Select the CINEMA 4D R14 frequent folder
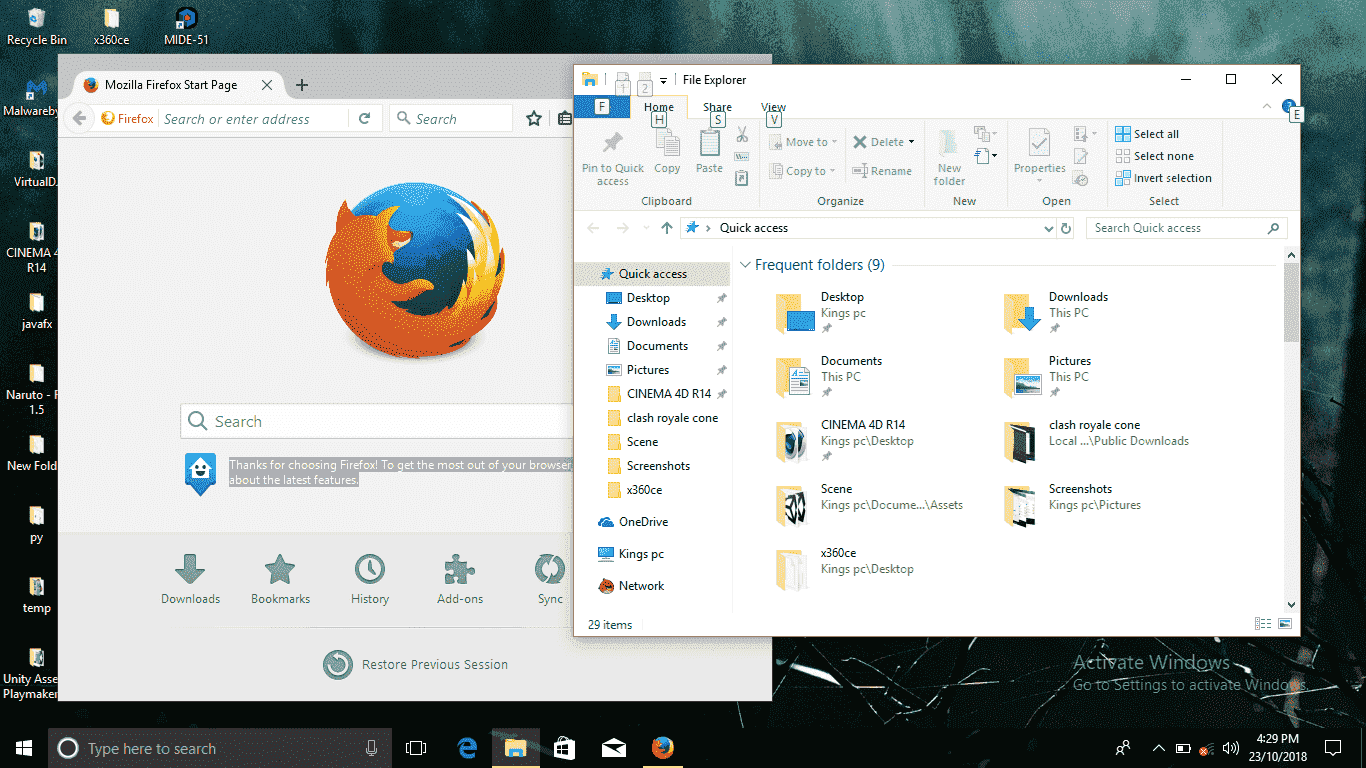The width and height of the screenshot is (1366, 768). coord(845,441)
